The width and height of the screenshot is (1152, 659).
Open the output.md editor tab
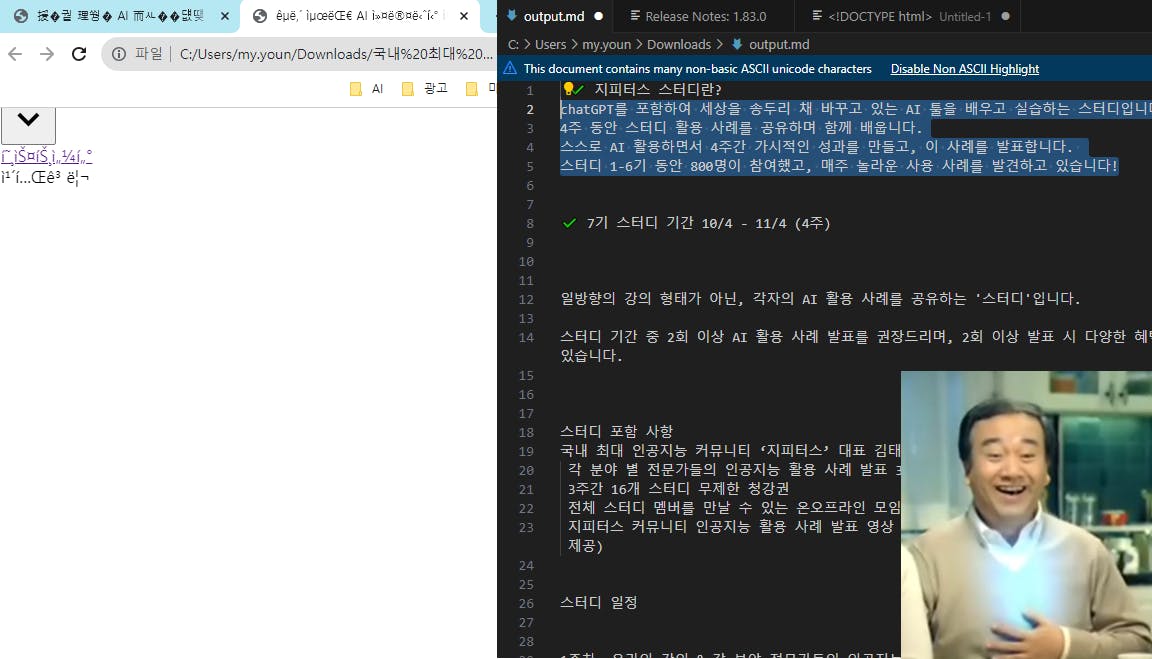(x=554, y=16)
